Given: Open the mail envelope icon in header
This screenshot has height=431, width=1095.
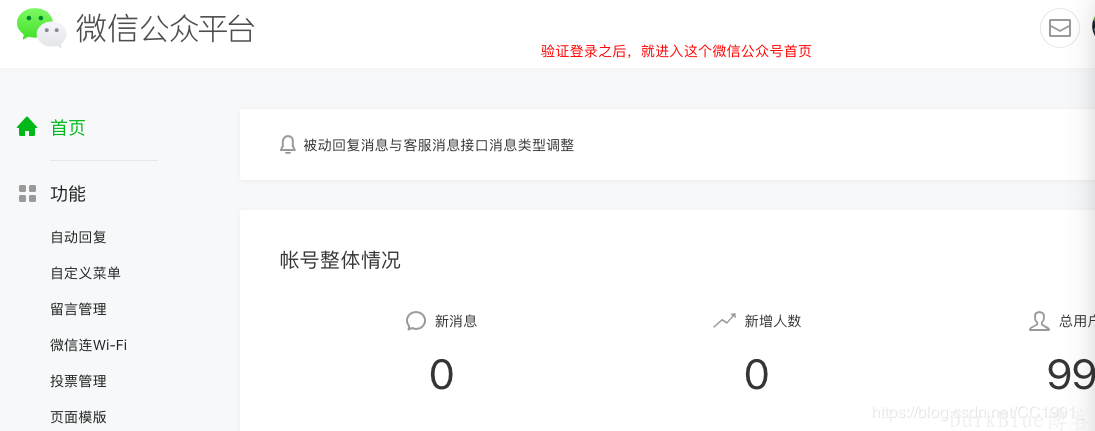Looking at the screenshot, I should [x=1059, y=28].
